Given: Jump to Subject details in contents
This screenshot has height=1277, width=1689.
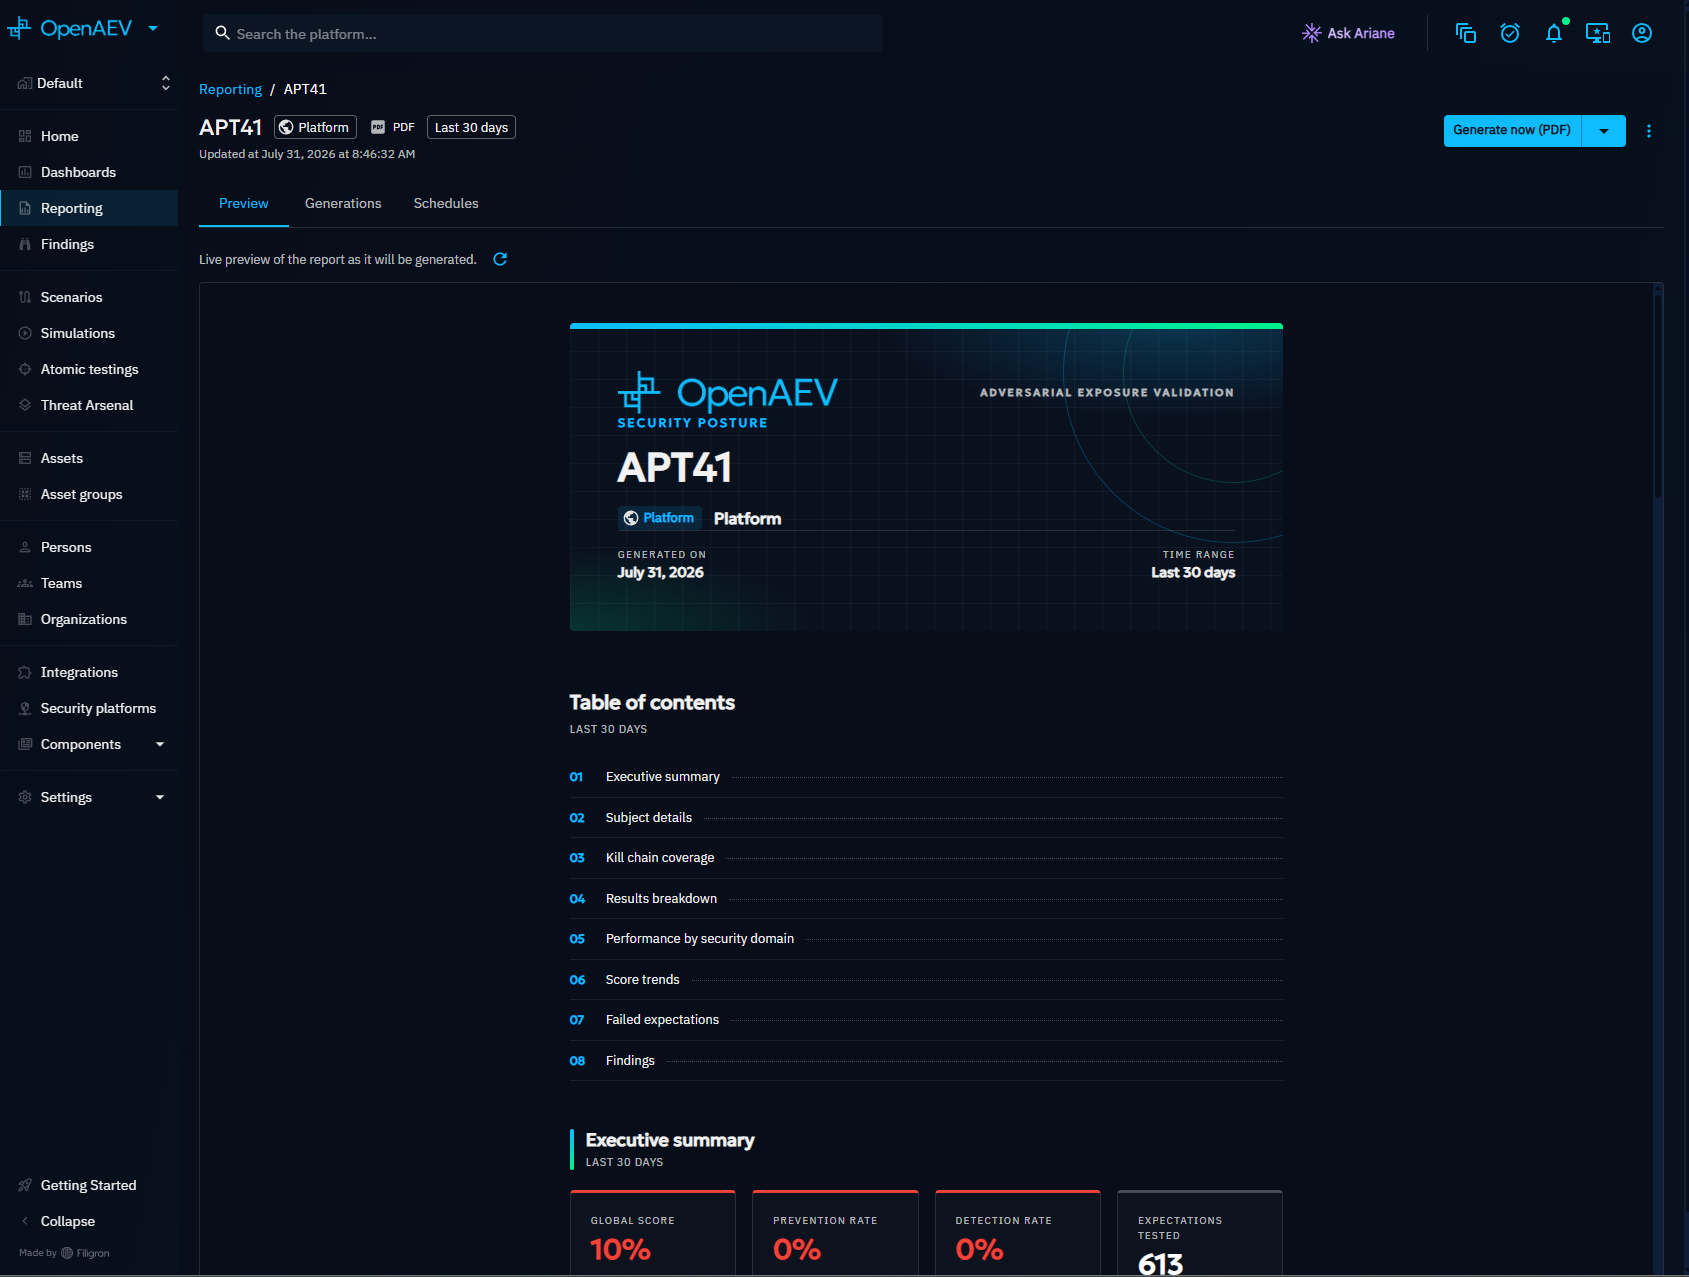Looking at the screenshot, I should click(x=926, y=818).
